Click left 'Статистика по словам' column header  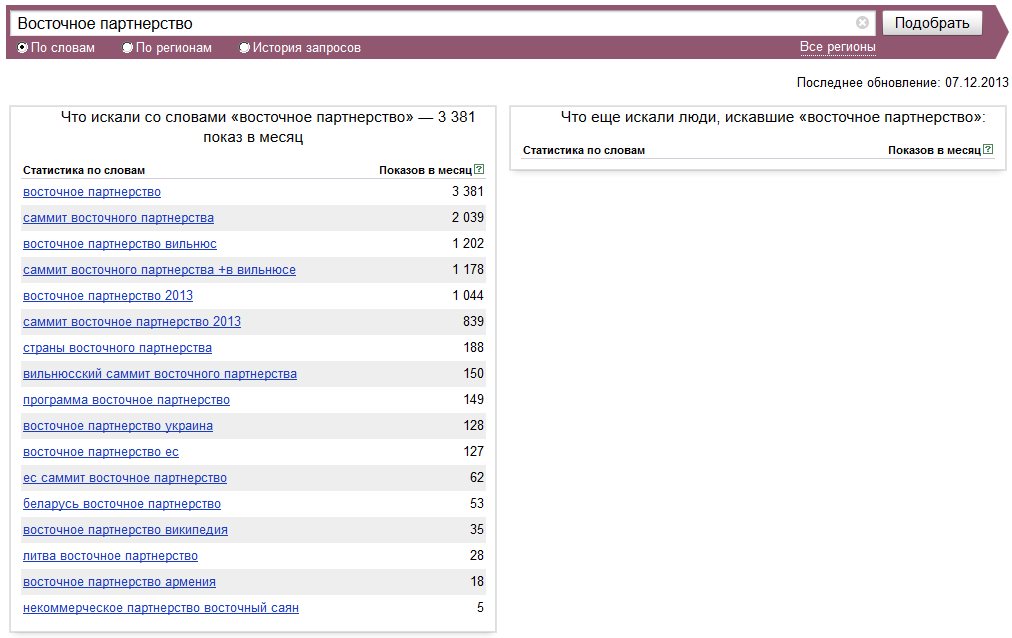click(x=84, y=170)
